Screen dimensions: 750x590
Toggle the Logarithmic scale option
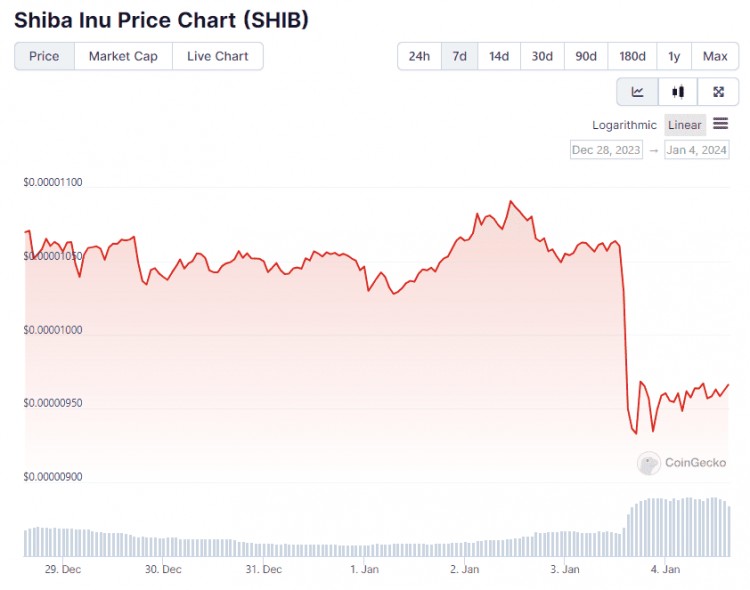tap(624, 125)
